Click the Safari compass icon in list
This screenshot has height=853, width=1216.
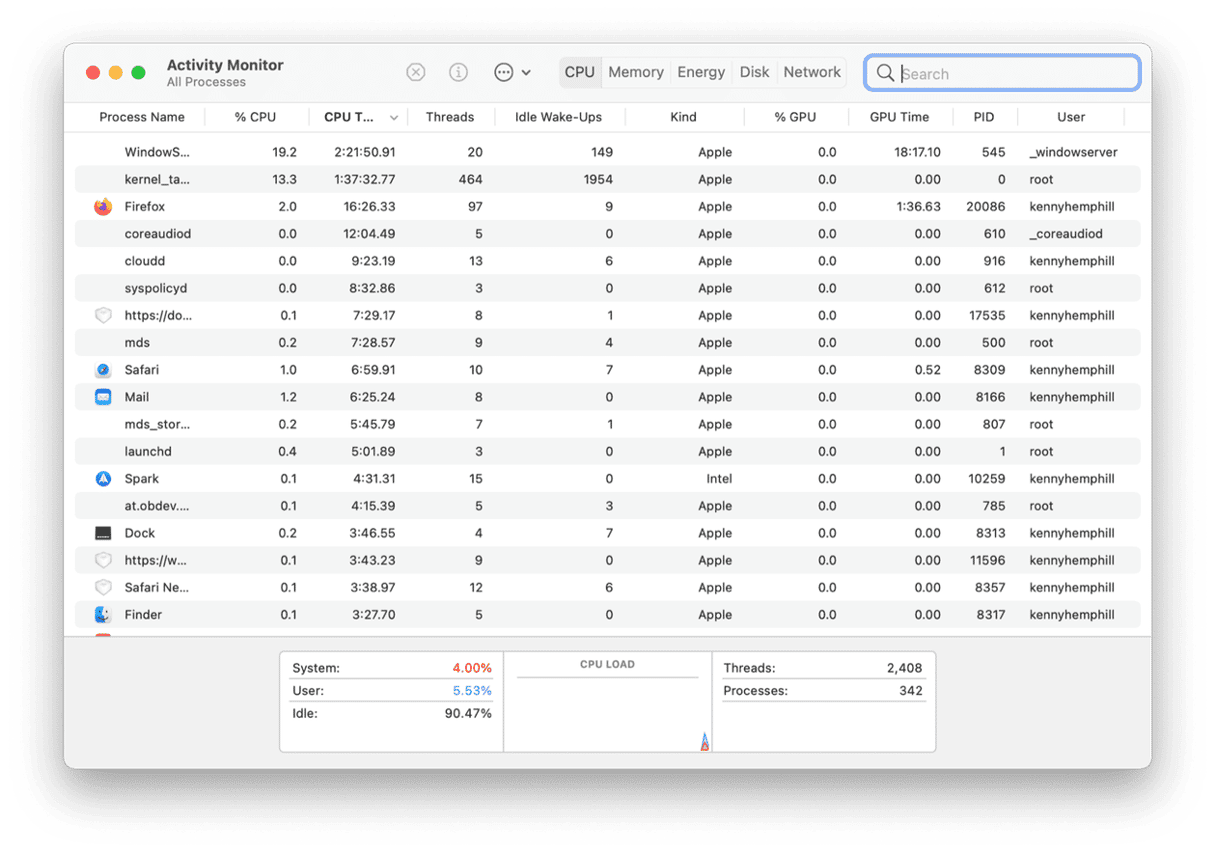[x=103, y=370]
